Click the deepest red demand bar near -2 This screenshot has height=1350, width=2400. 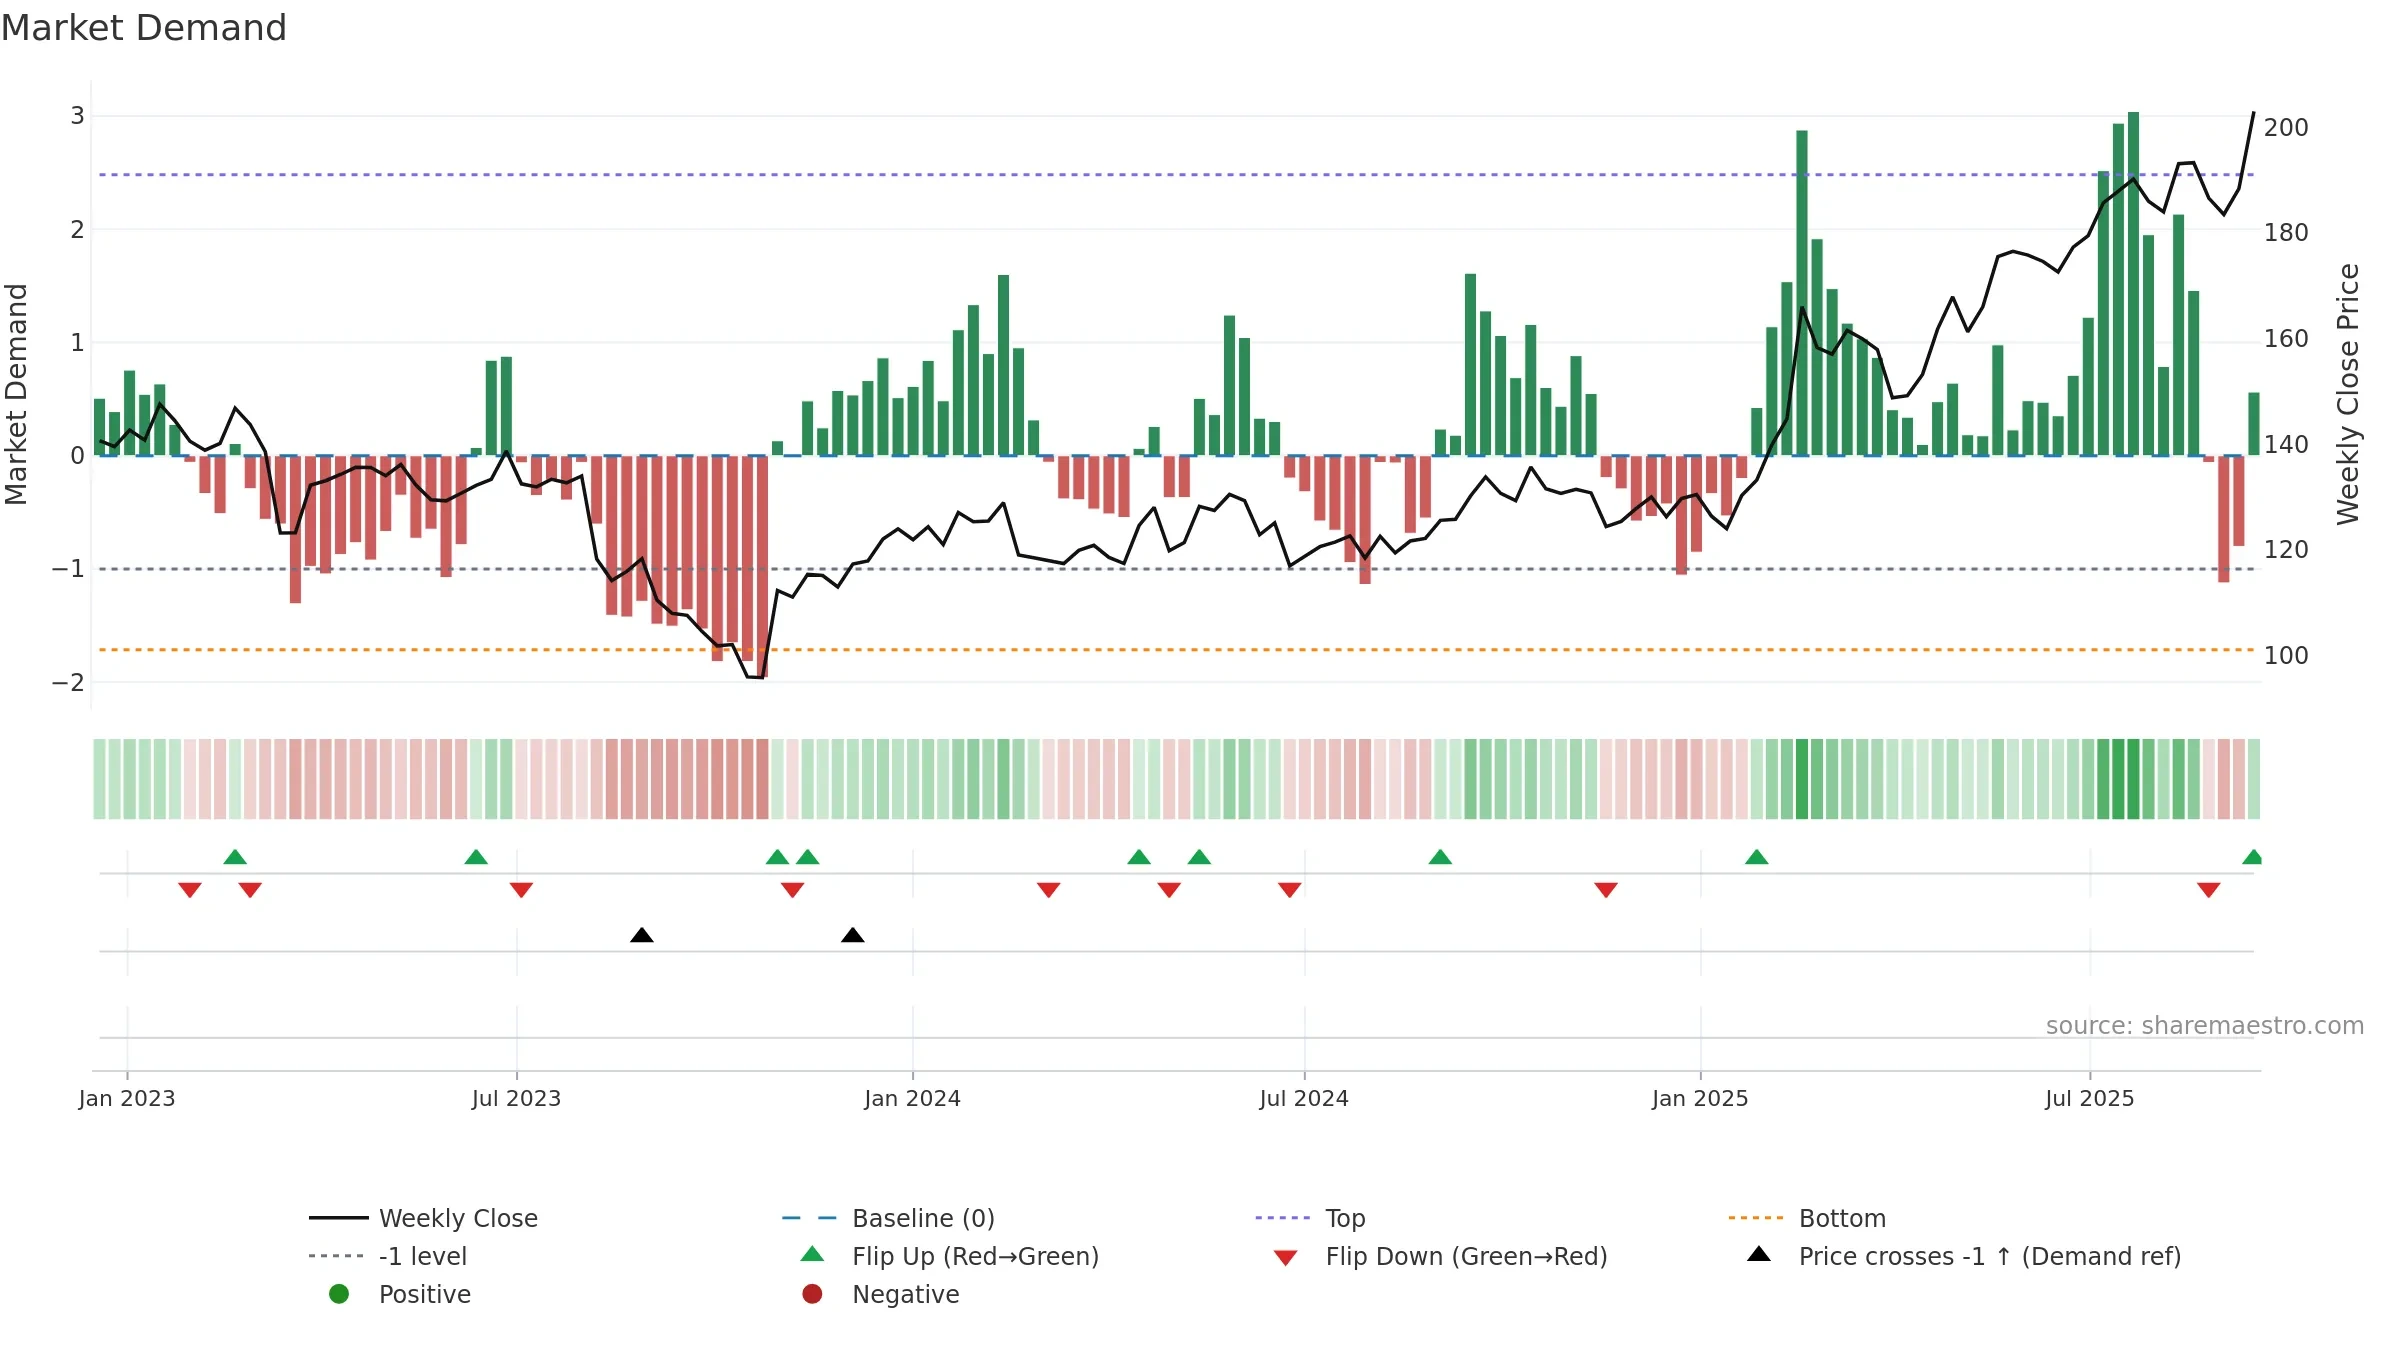point(762,567)
